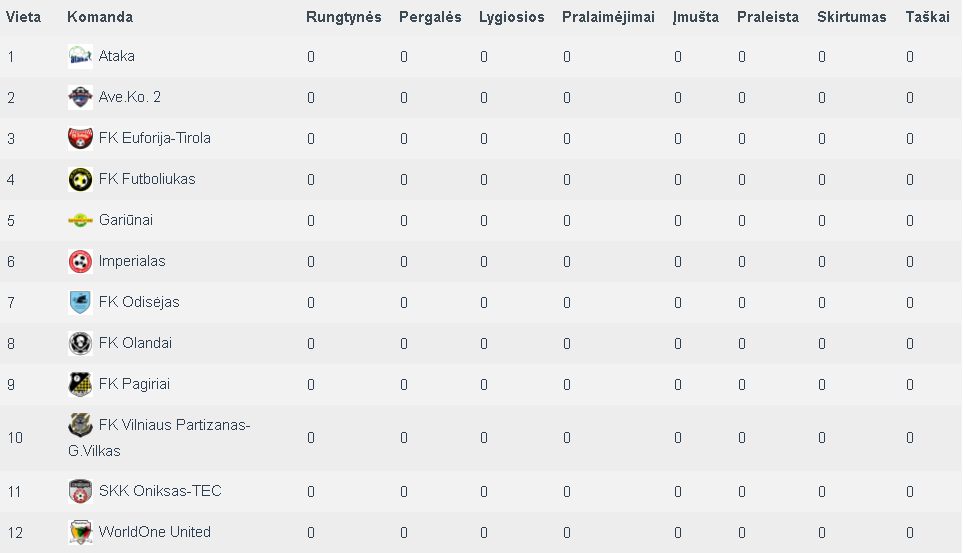Click the FK Odisėjas shield logo
Viewport: 963px width, 553px height.
80,302
